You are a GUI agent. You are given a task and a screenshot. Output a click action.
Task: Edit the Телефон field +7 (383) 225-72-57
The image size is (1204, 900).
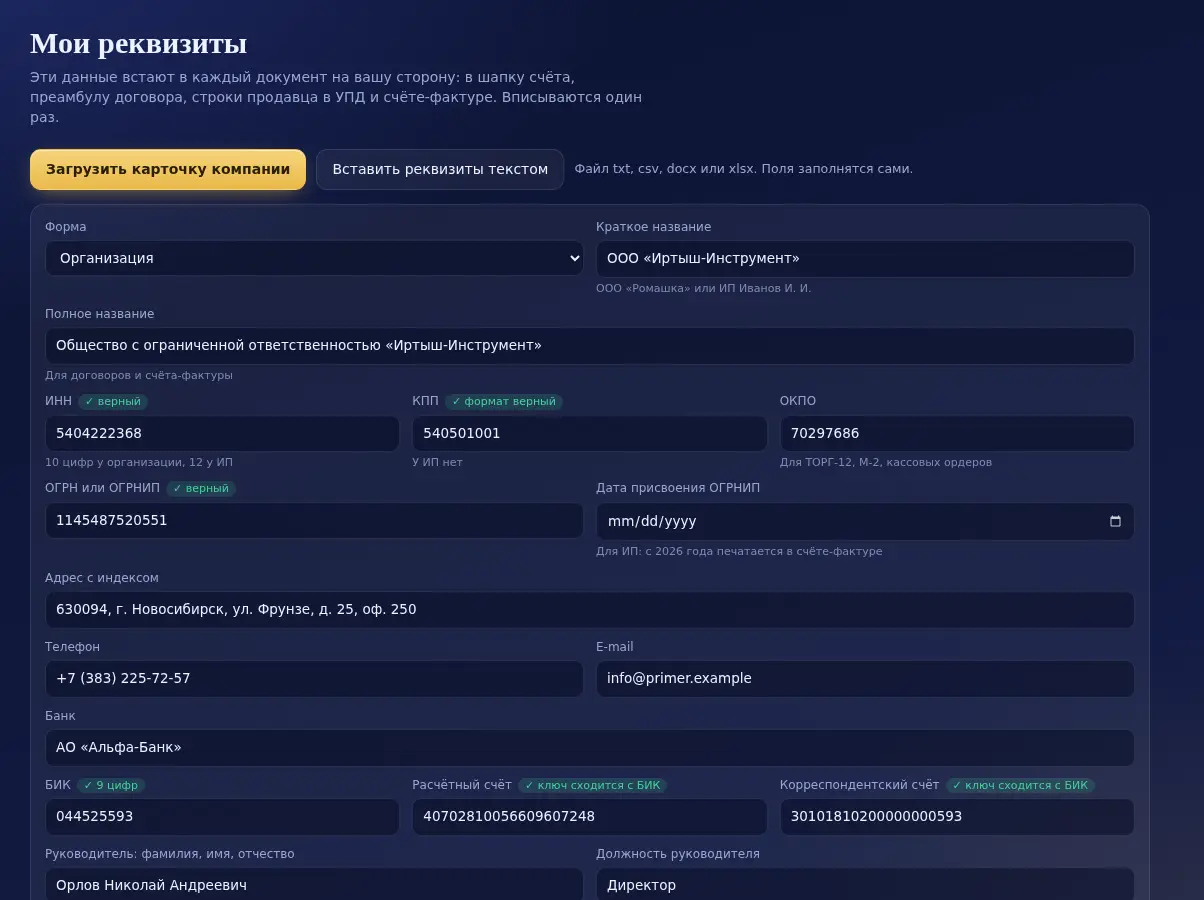pos(314,678)
